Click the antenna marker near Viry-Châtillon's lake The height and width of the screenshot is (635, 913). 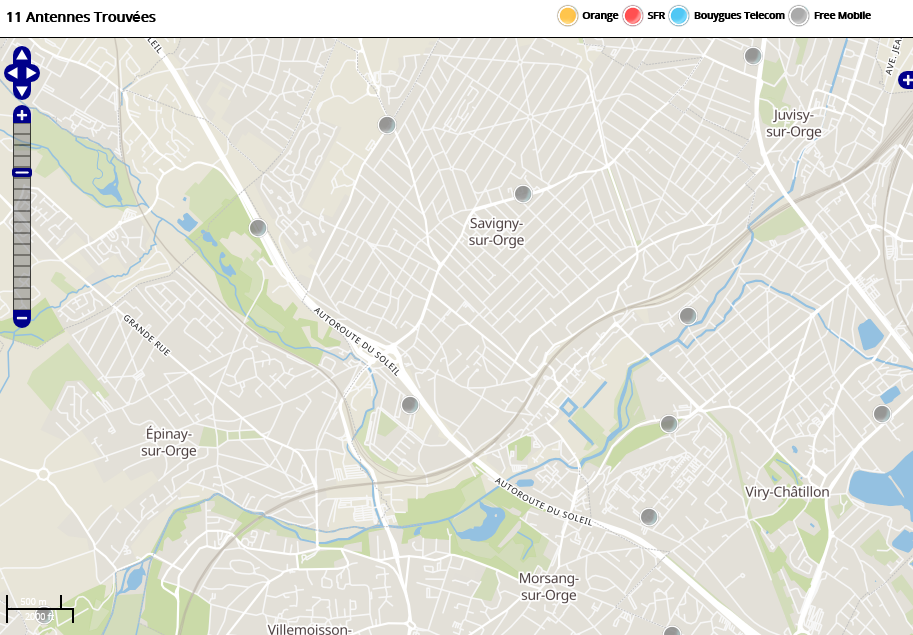pos(881,414)
